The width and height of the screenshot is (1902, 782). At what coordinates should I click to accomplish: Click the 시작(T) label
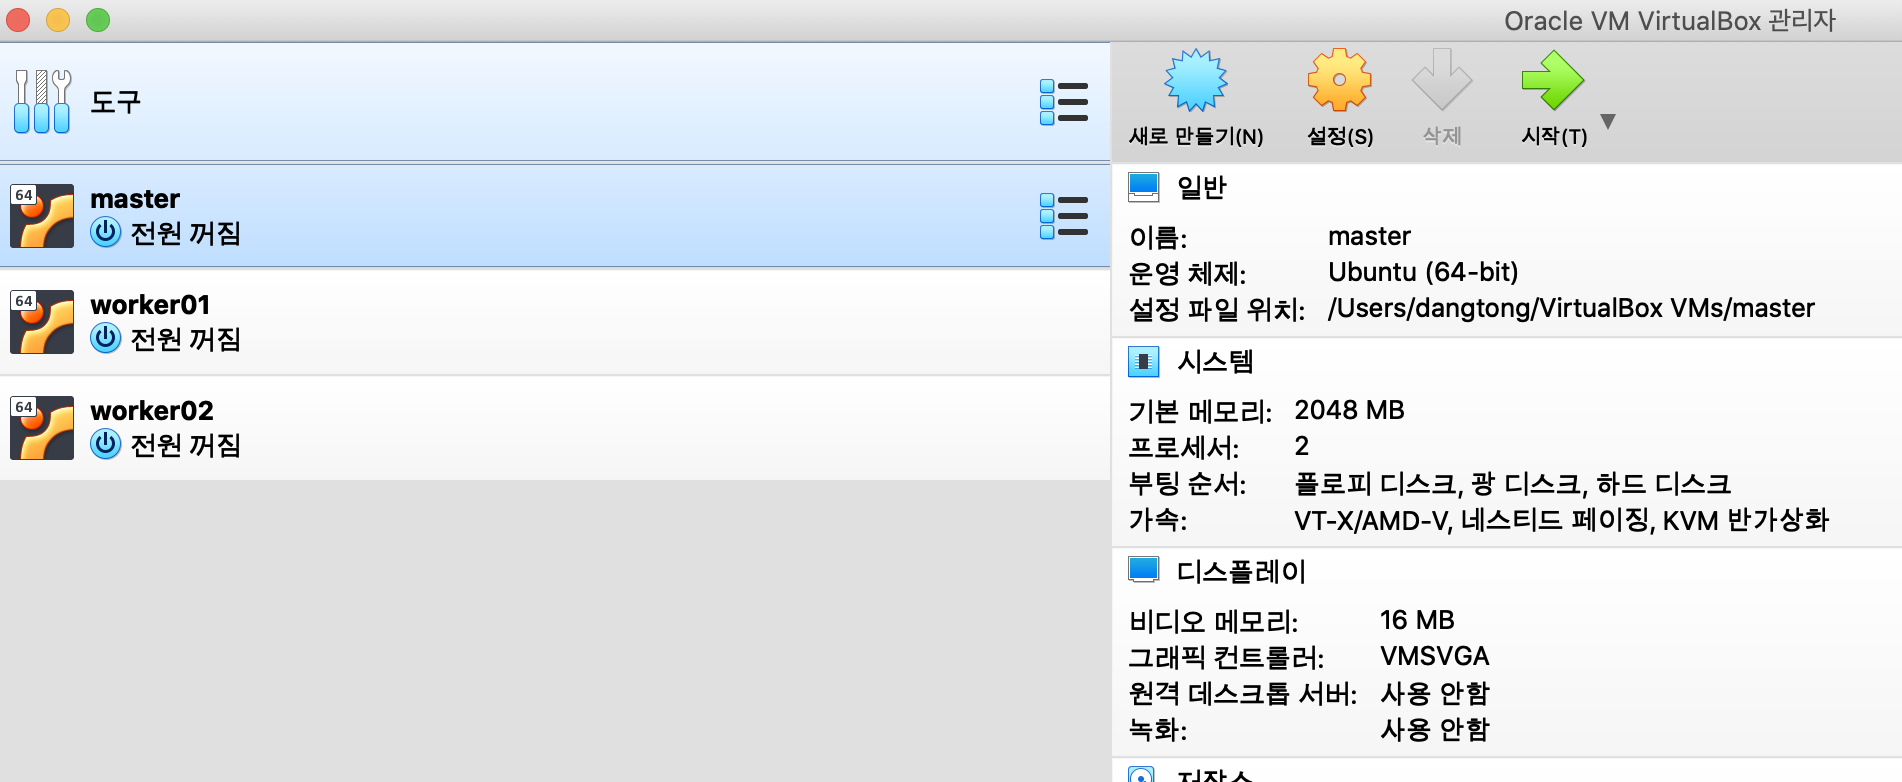click(x=1554, y=136)
